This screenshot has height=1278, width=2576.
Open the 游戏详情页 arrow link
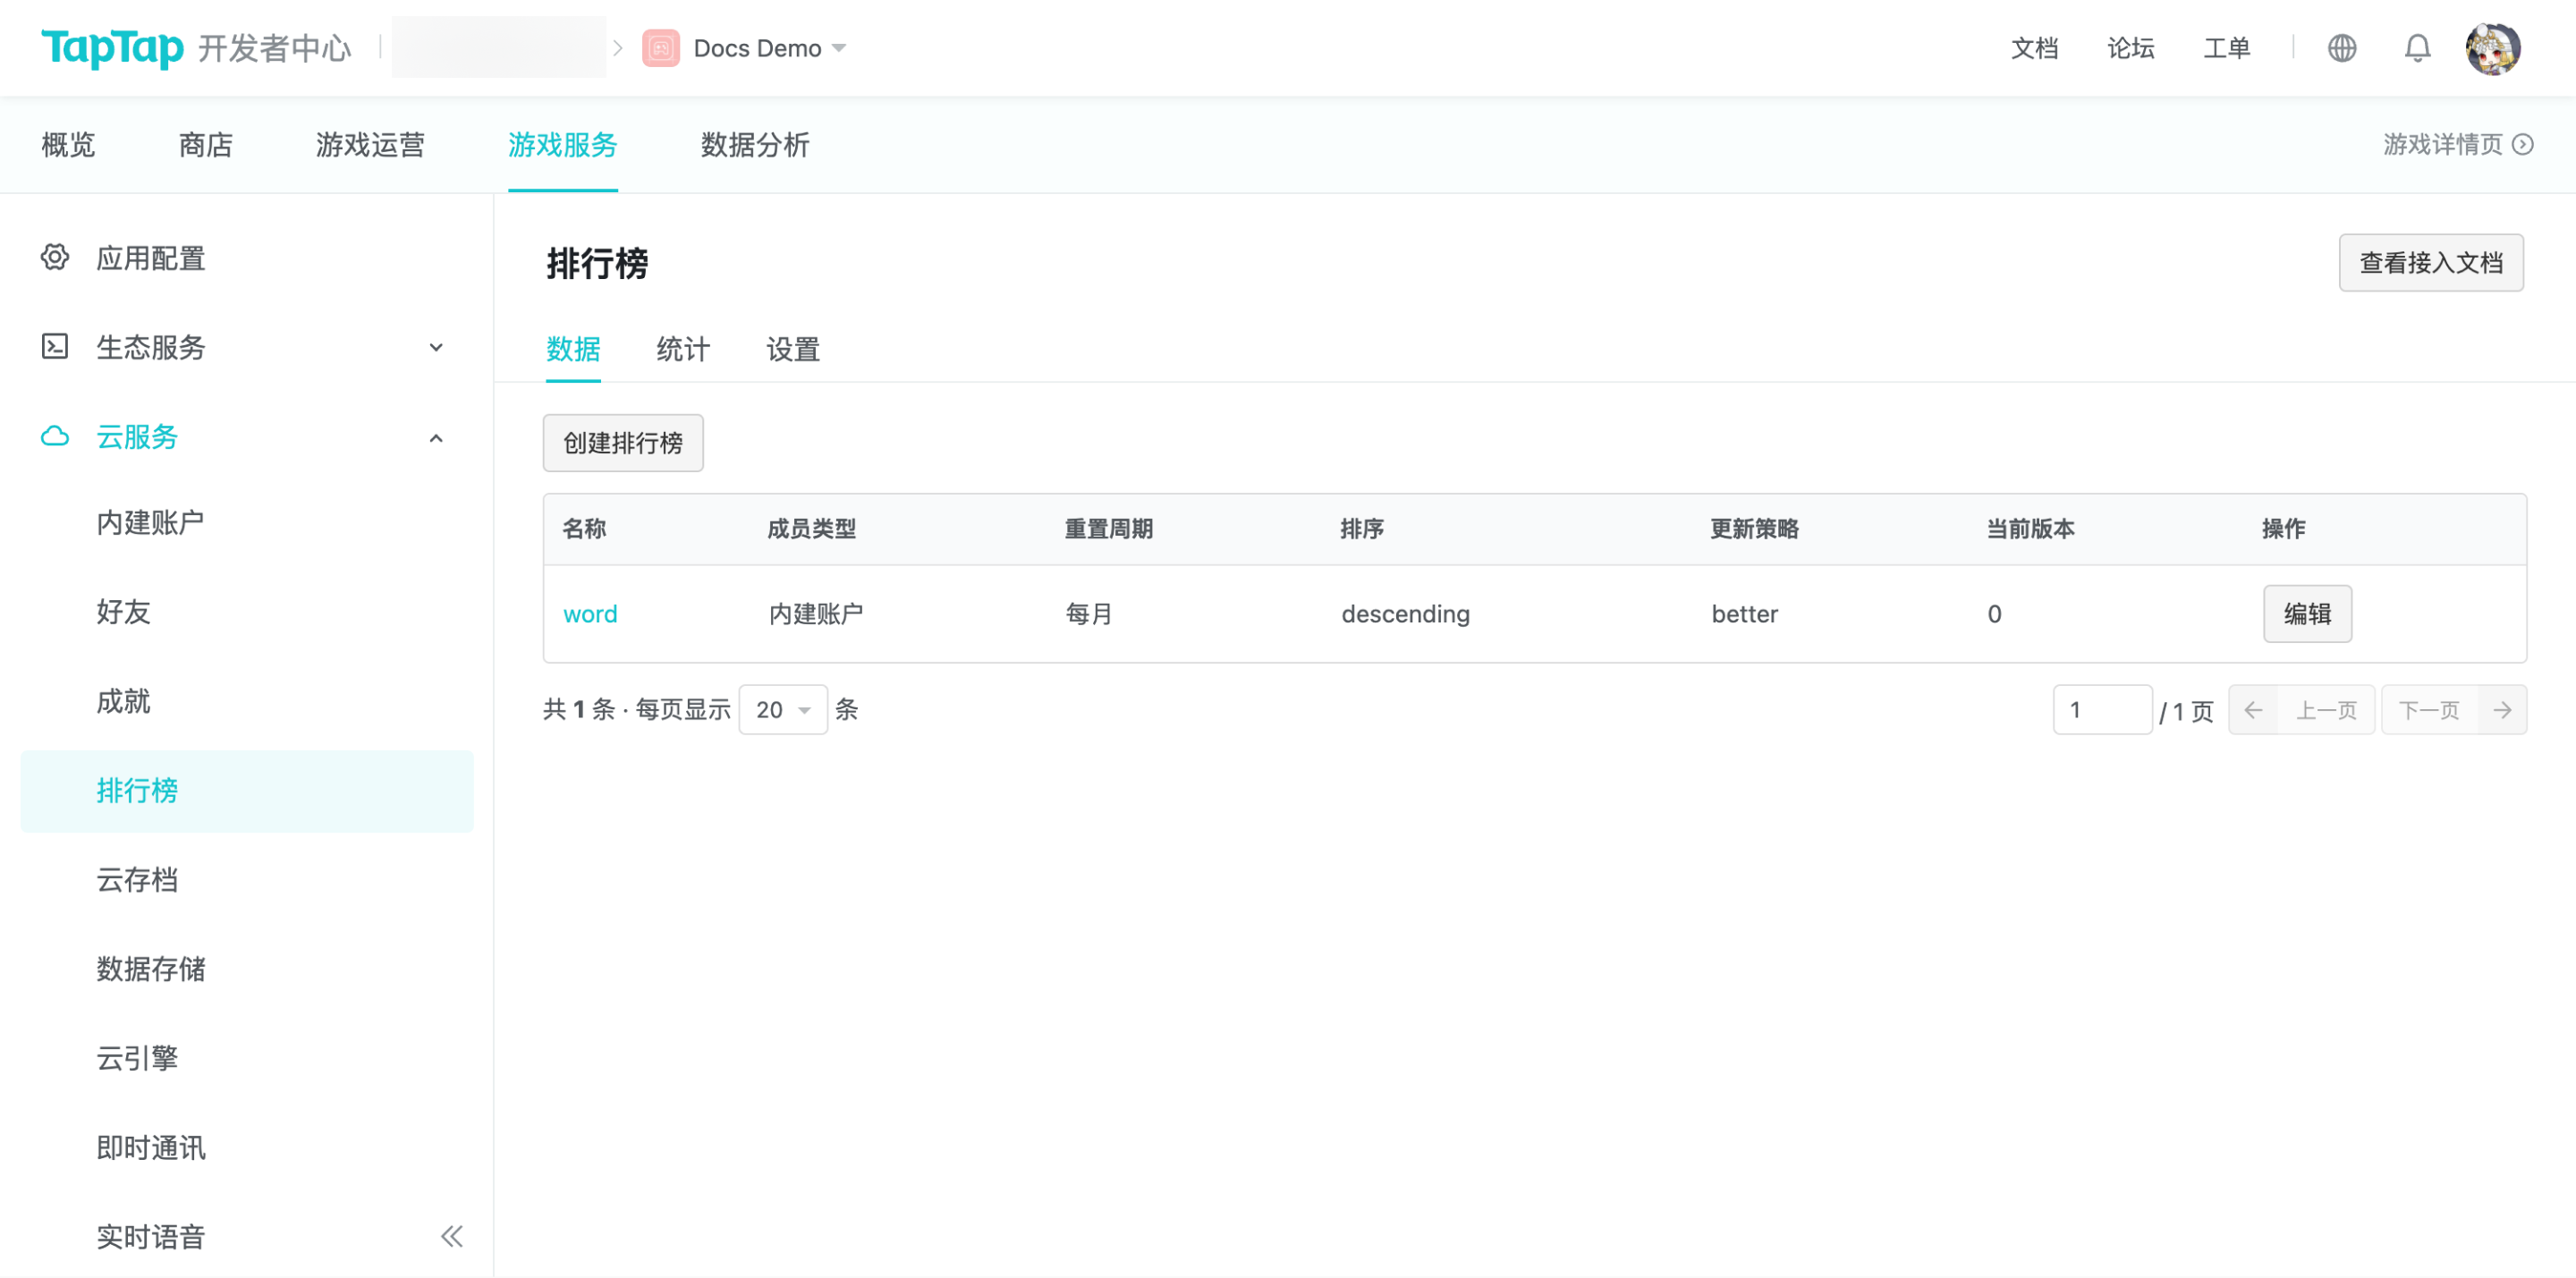tap(2525, 145)
